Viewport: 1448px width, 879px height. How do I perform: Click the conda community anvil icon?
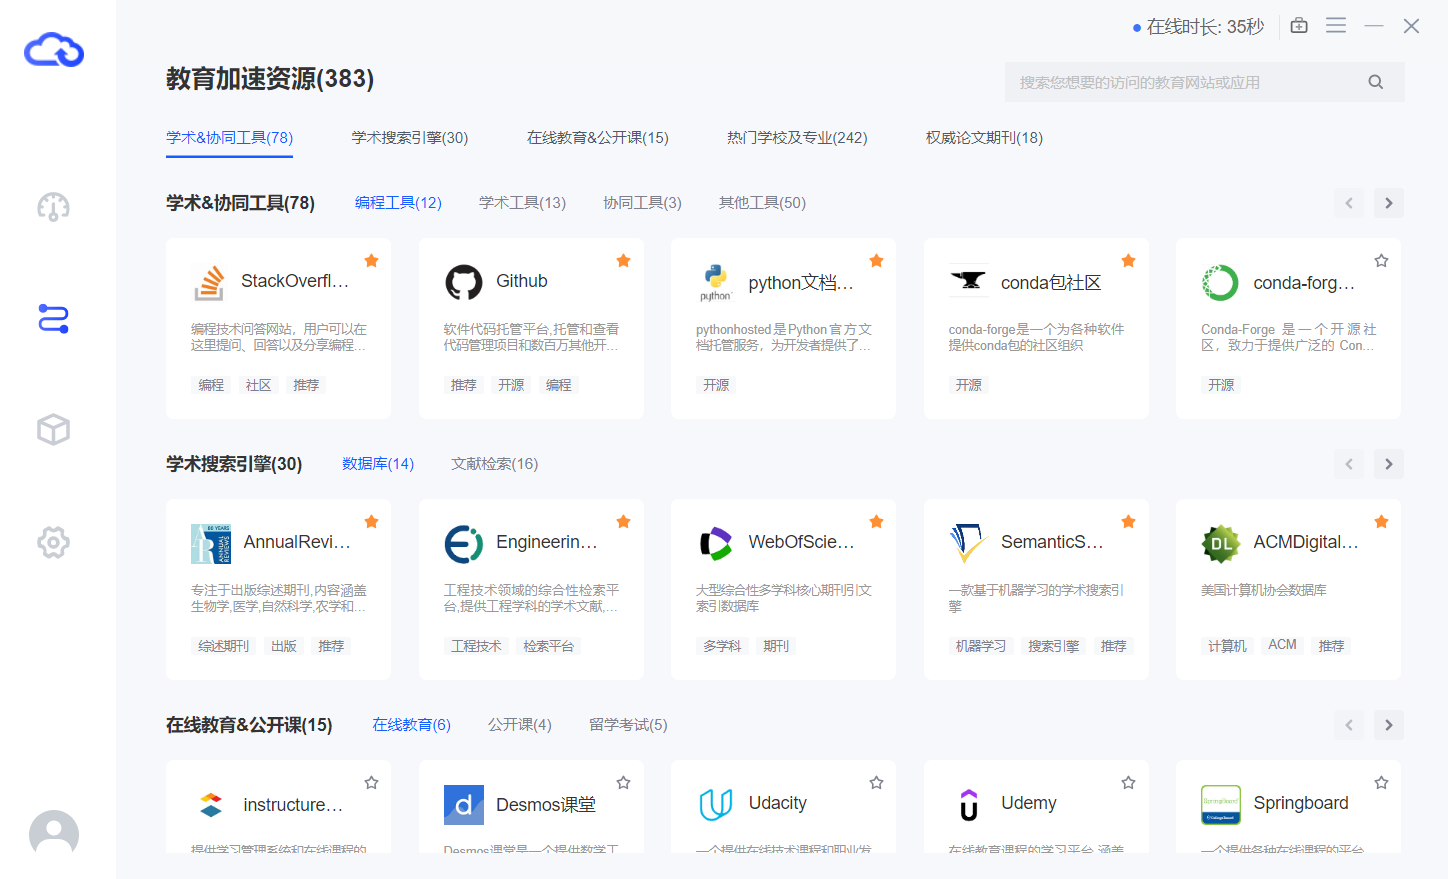(x=968, y=281)
